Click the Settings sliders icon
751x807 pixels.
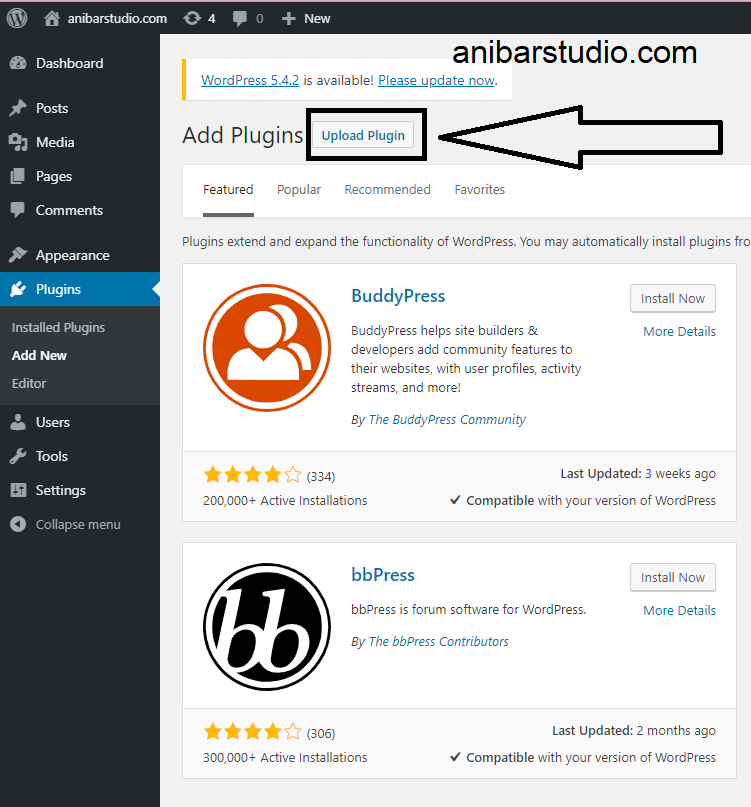pos(18,490)
